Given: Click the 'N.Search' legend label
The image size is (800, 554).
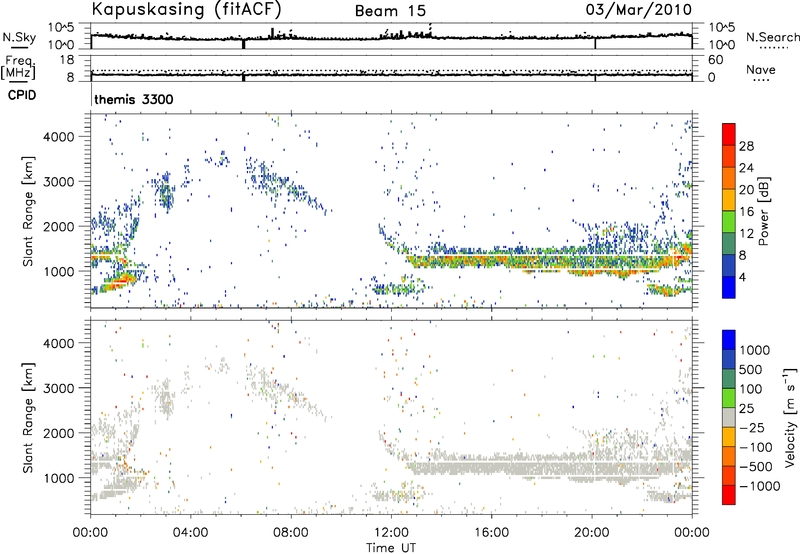Looking at the screenshot, I should coord(772,37).
